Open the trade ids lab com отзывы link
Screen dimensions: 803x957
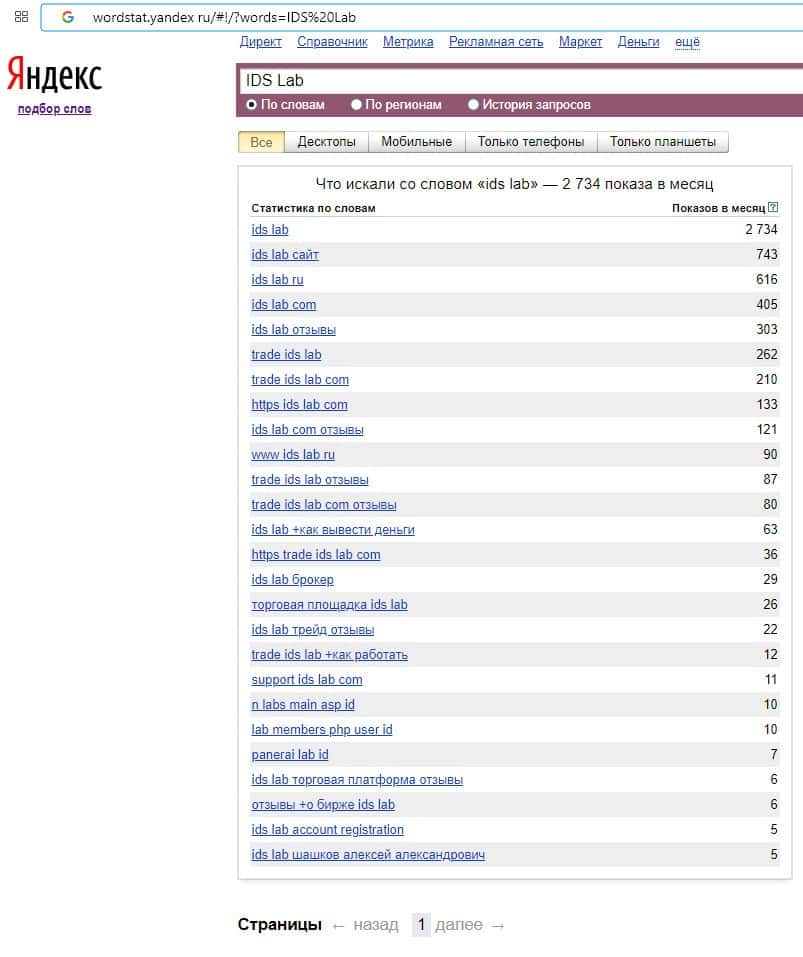[x=324, y=505]
